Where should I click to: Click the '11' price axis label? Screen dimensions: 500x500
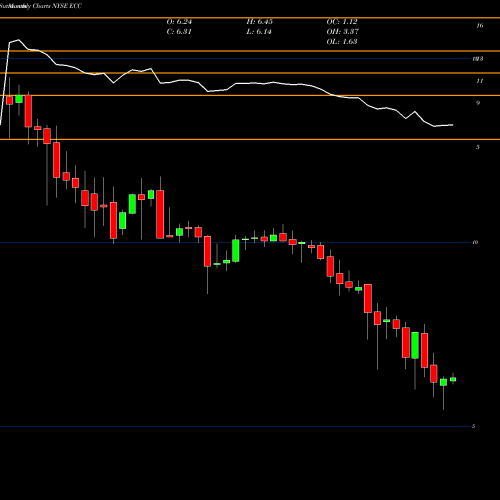(480, 81)
